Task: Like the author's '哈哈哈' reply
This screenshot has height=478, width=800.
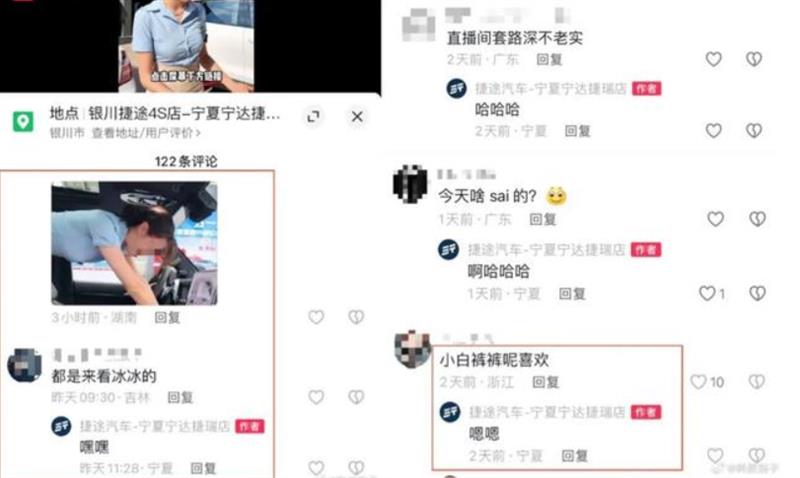Action: coord(713,131)
